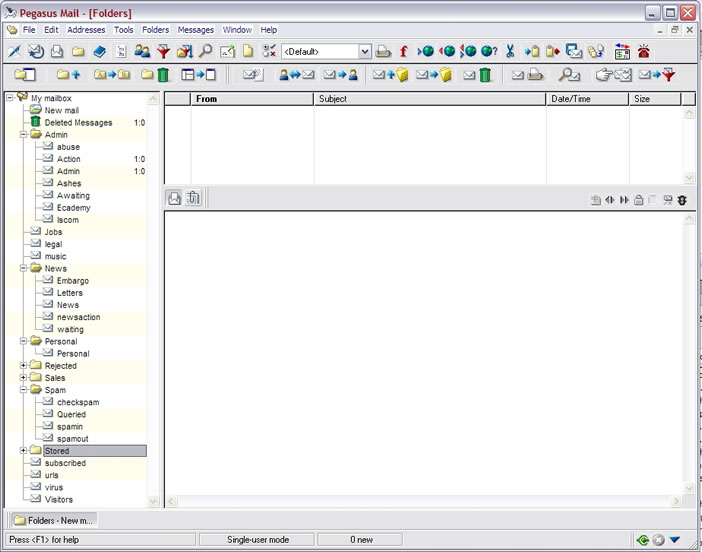Open the File menu
Screen dimensions: 702x552
click(x=29, y=30)
